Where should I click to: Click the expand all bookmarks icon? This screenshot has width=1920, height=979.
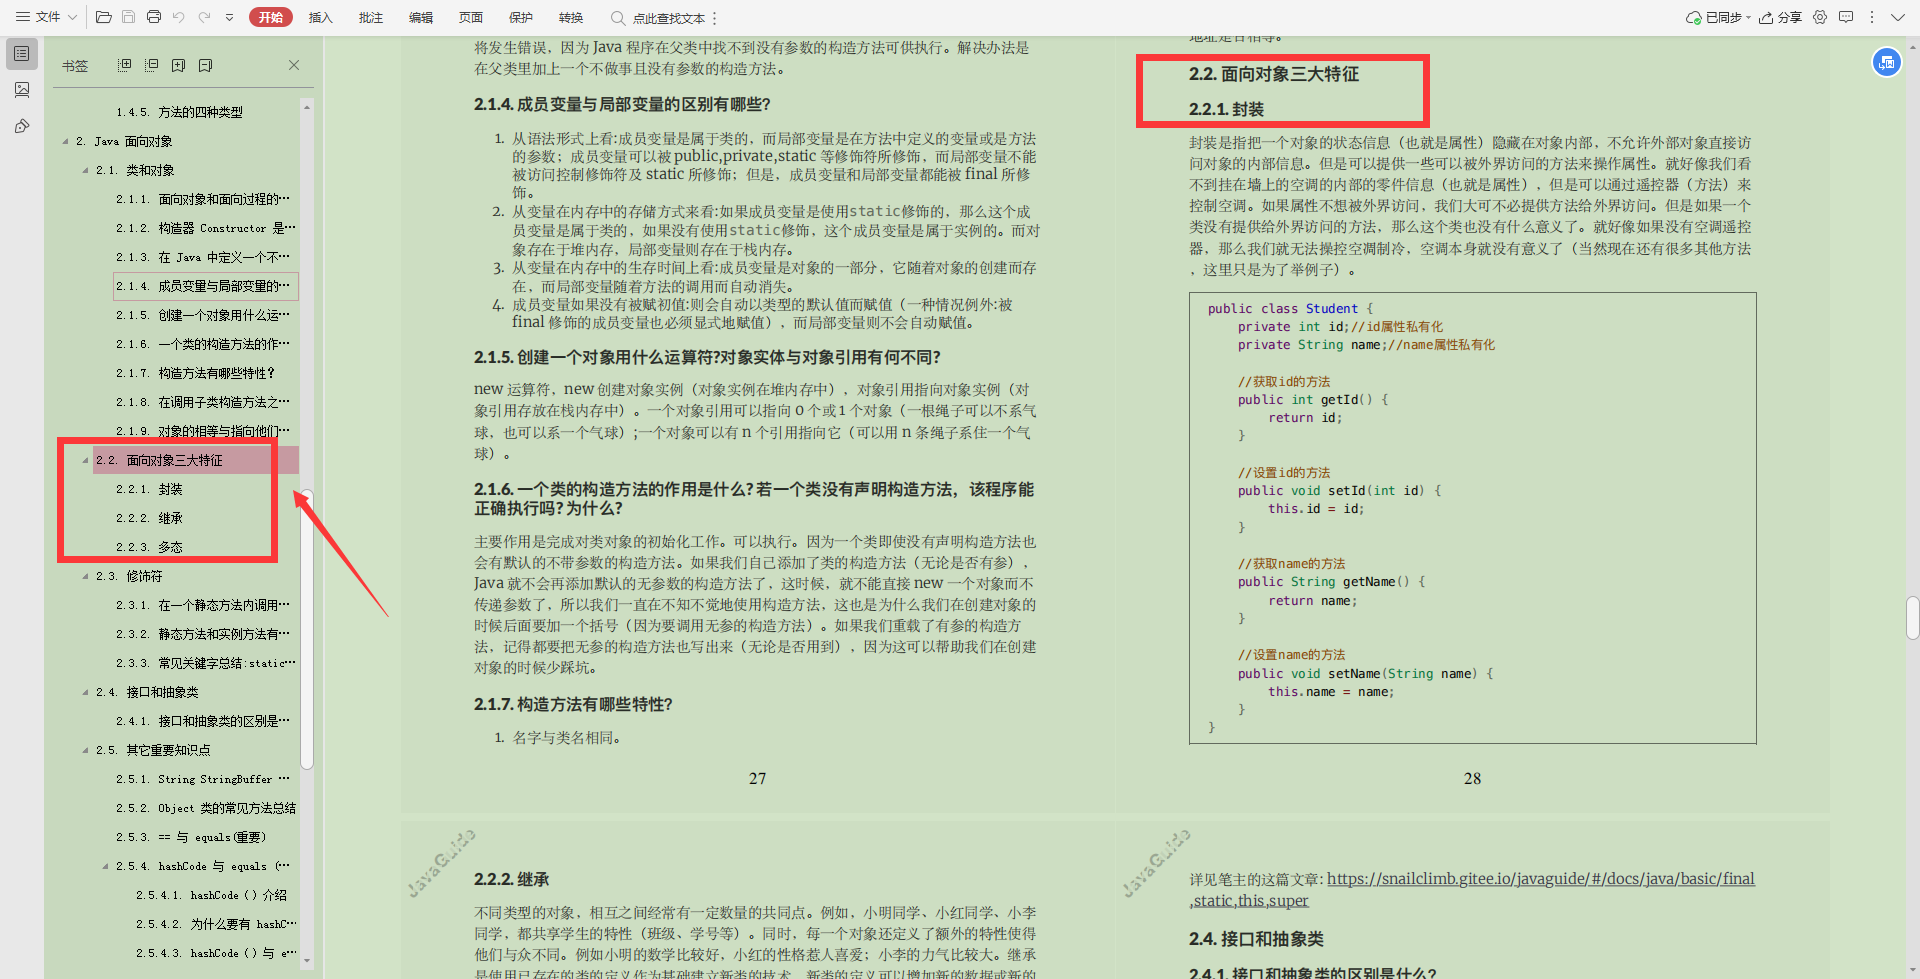[x=125, y=65]
